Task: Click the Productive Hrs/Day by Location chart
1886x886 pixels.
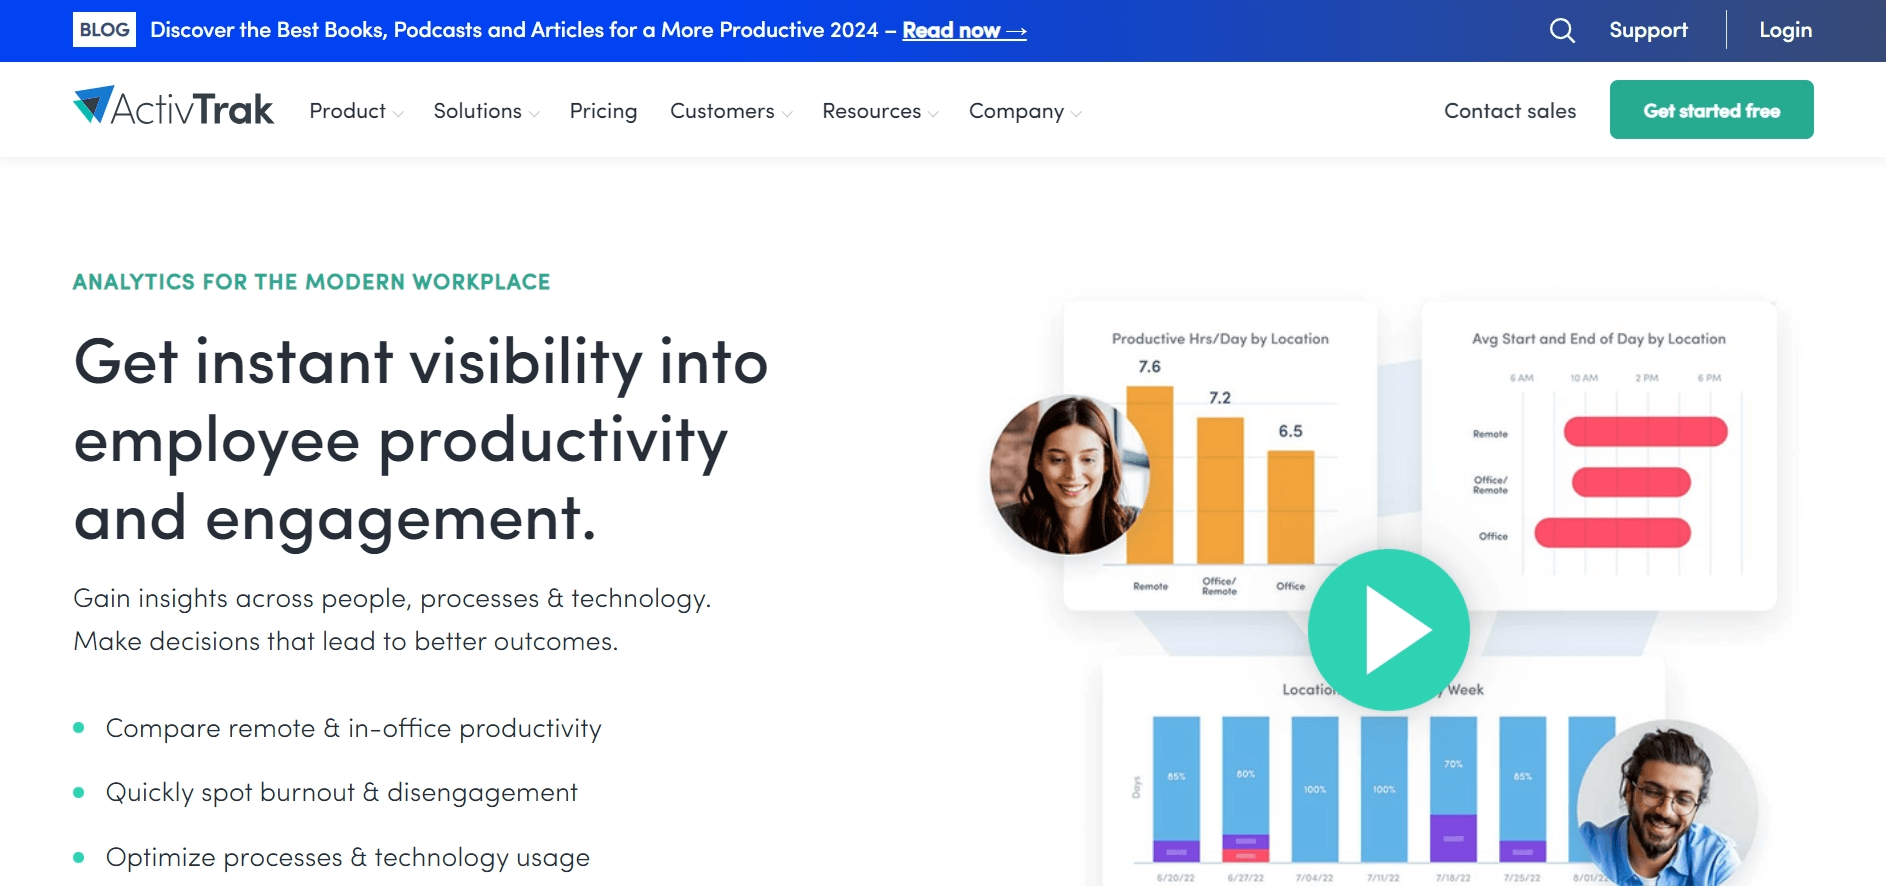Action: (x=1220, y=455)
